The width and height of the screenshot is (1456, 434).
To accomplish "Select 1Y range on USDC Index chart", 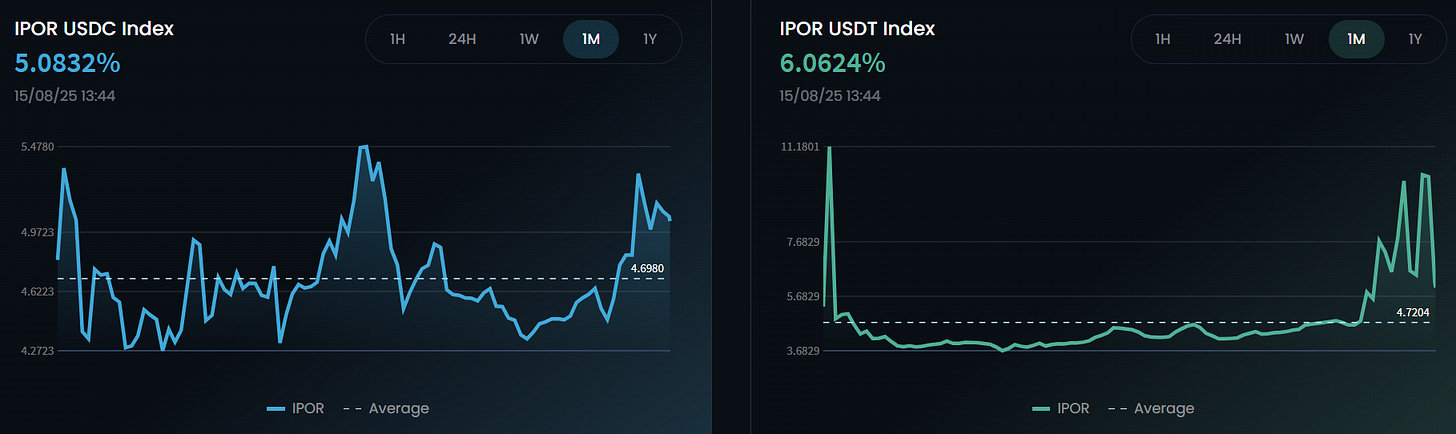I will pos(650,39).
